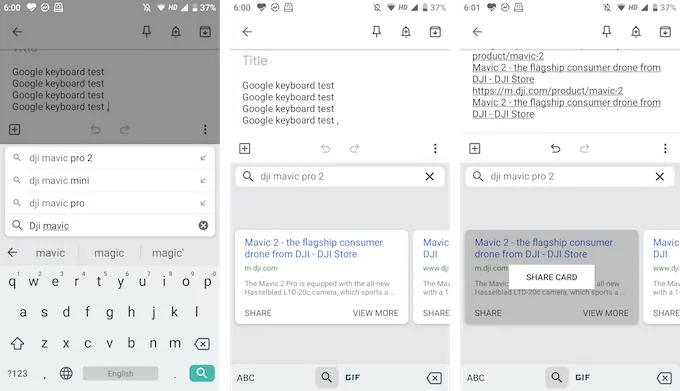Select GIF tab in middle screen
The width and height of the screenshot is (680, 391).
coord(353,378)
